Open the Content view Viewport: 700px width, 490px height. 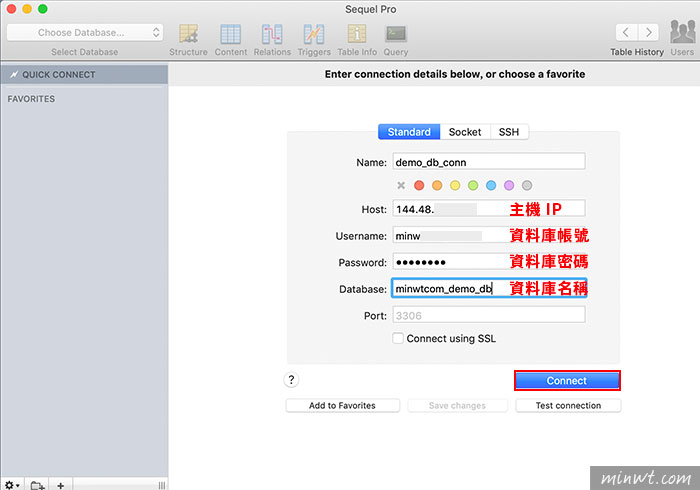click(x=230, y=40)
